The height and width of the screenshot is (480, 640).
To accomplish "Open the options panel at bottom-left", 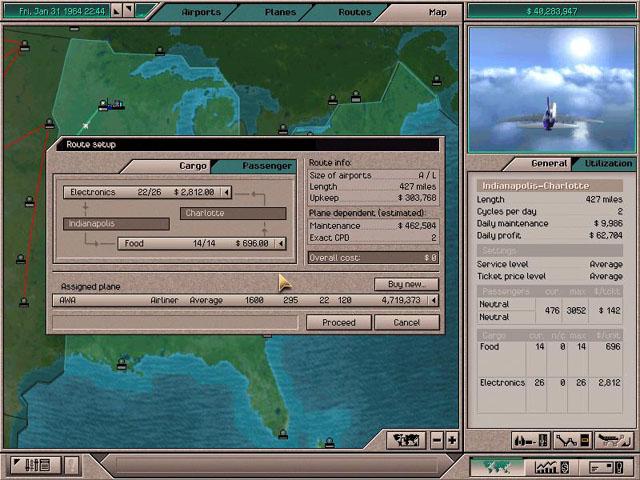I will tap(38, 465).
